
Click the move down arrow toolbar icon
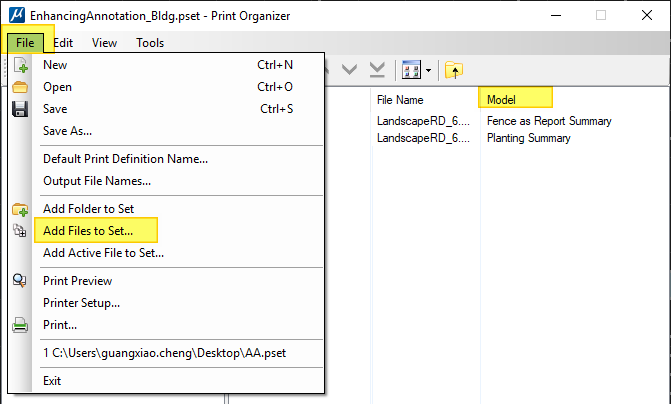pos(349,69)
